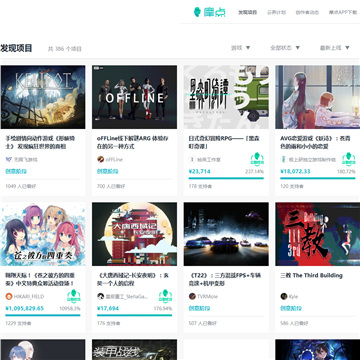This screenshot has height=360, width=360.
Task: Expand the 全部状态 status filter dropdown
Action: coord(285,48)
